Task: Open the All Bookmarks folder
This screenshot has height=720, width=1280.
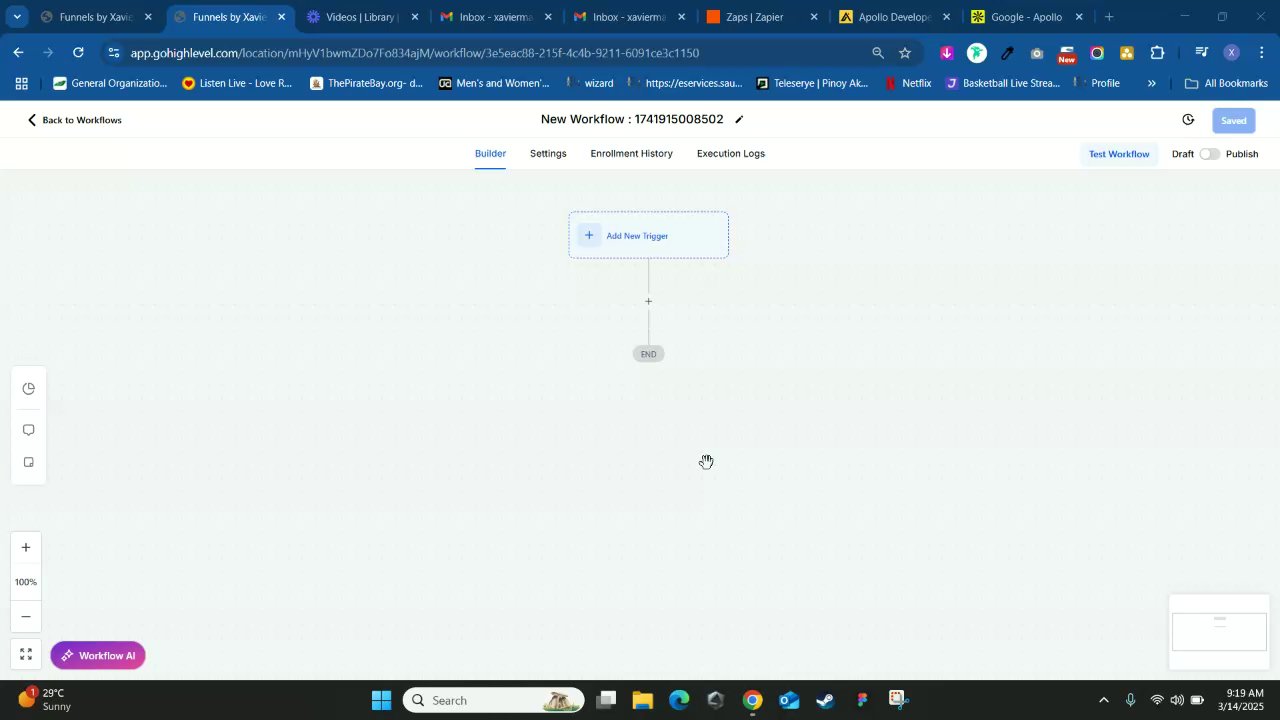Action: click(1226, 84)
